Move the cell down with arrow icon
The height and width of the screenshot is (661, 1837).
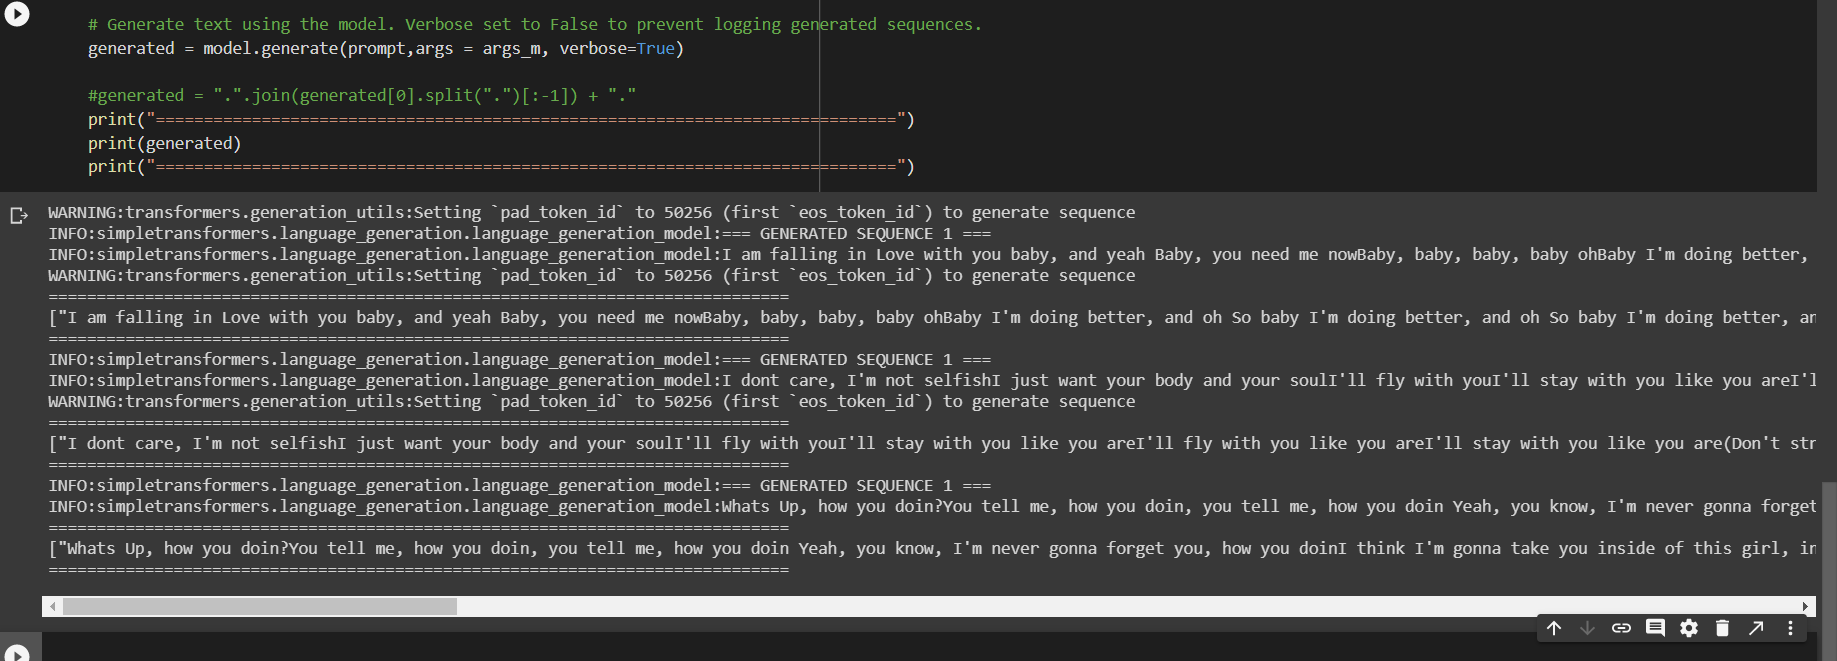1587,628
